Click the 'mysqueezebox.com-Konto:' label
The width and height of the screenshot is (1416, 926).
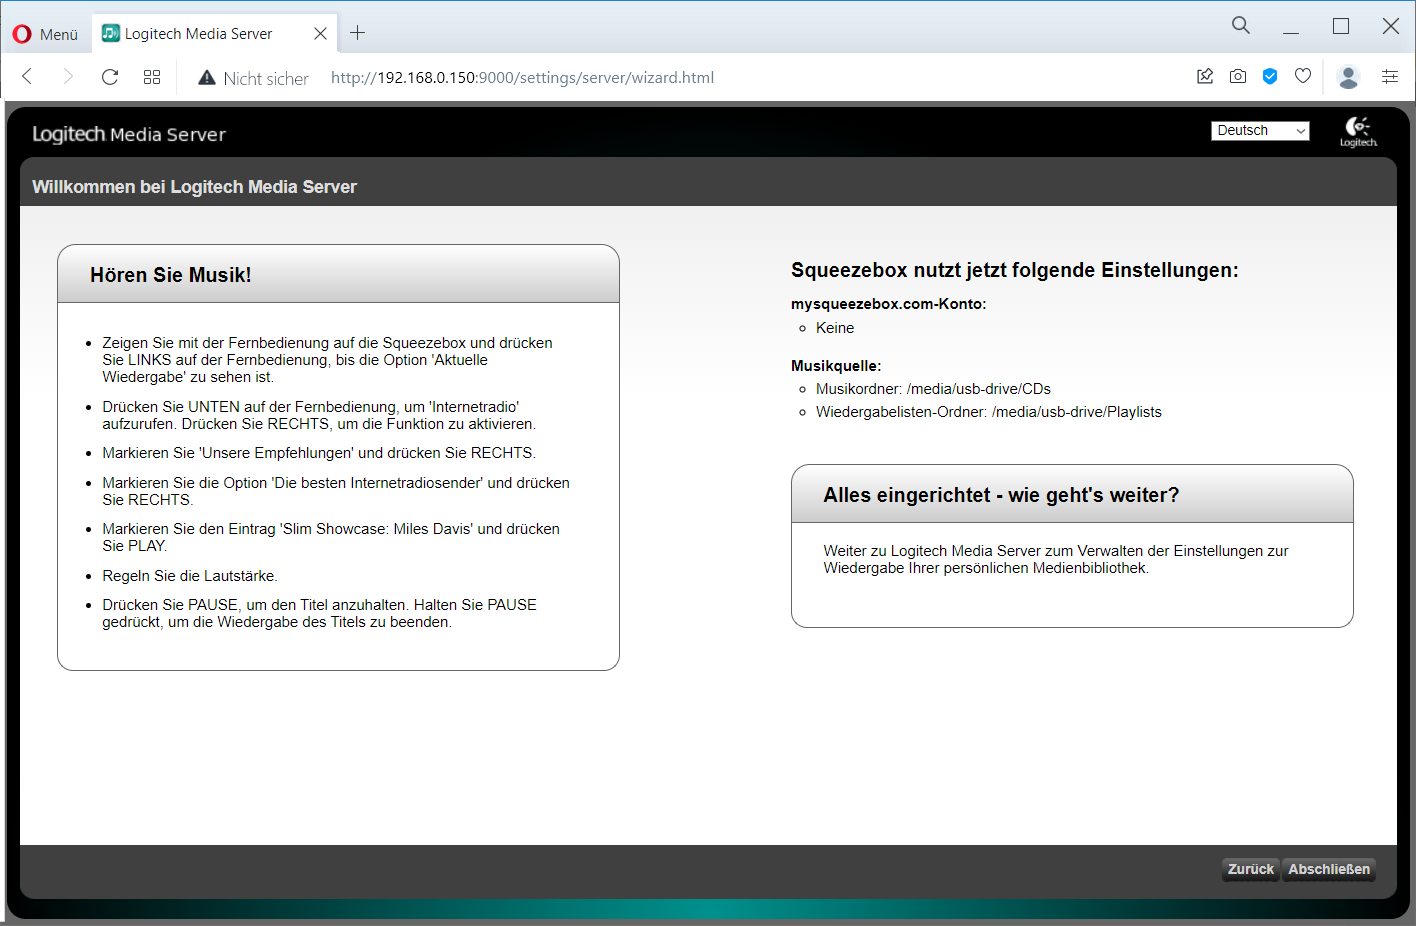(889, 304)
